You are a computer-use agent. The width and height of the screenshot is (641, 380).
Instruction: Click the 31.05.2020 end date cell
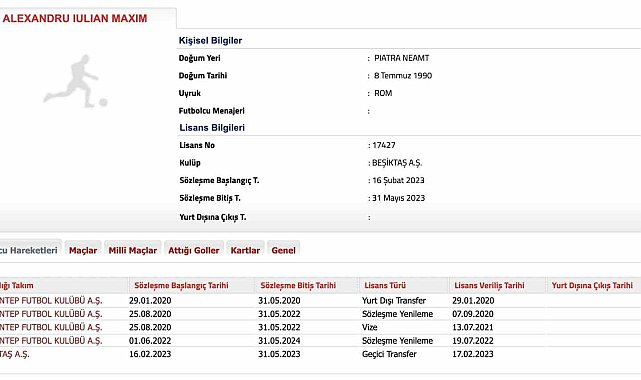pos(279,301)
